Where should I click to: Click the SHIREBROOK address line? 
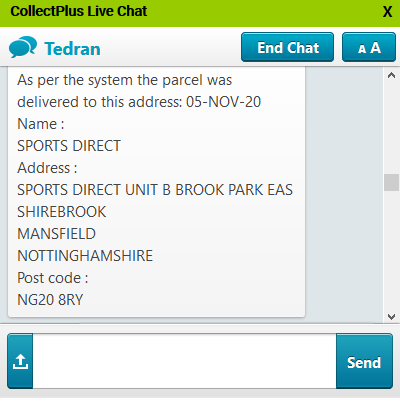point(62,212)
